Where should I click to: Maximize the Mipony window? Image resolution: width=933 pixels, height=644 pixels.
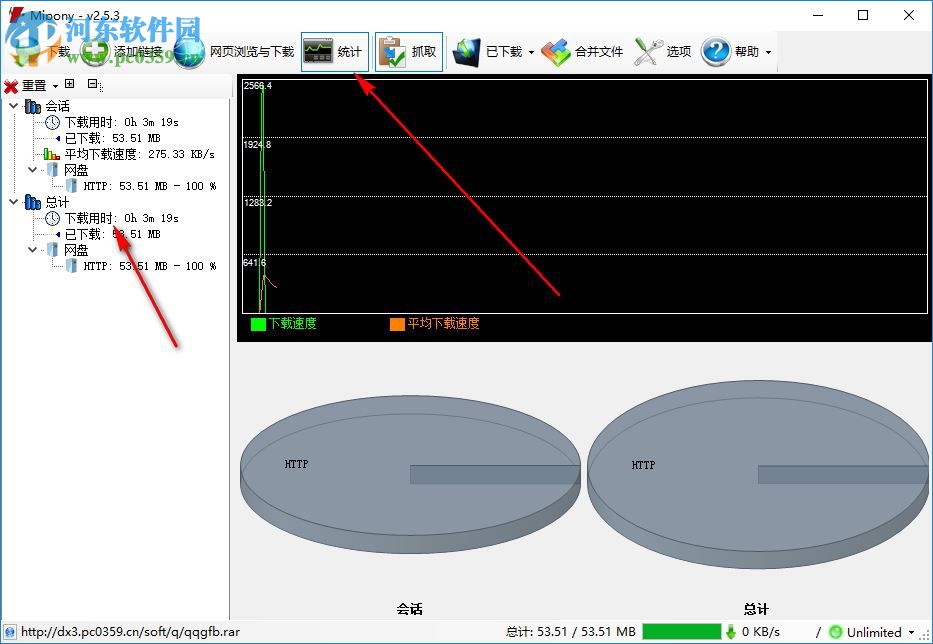(x=863, y=15)
